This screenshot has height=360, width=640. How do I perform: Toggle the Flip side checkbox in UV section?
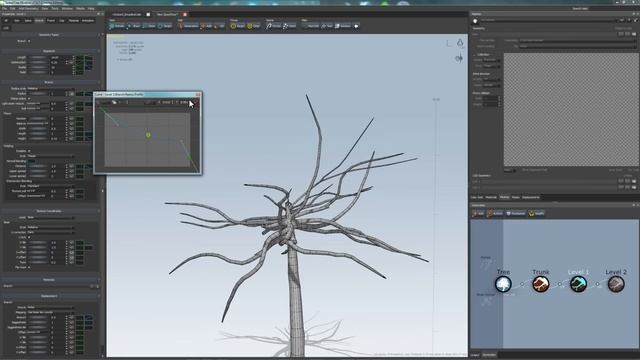point(29,267)
